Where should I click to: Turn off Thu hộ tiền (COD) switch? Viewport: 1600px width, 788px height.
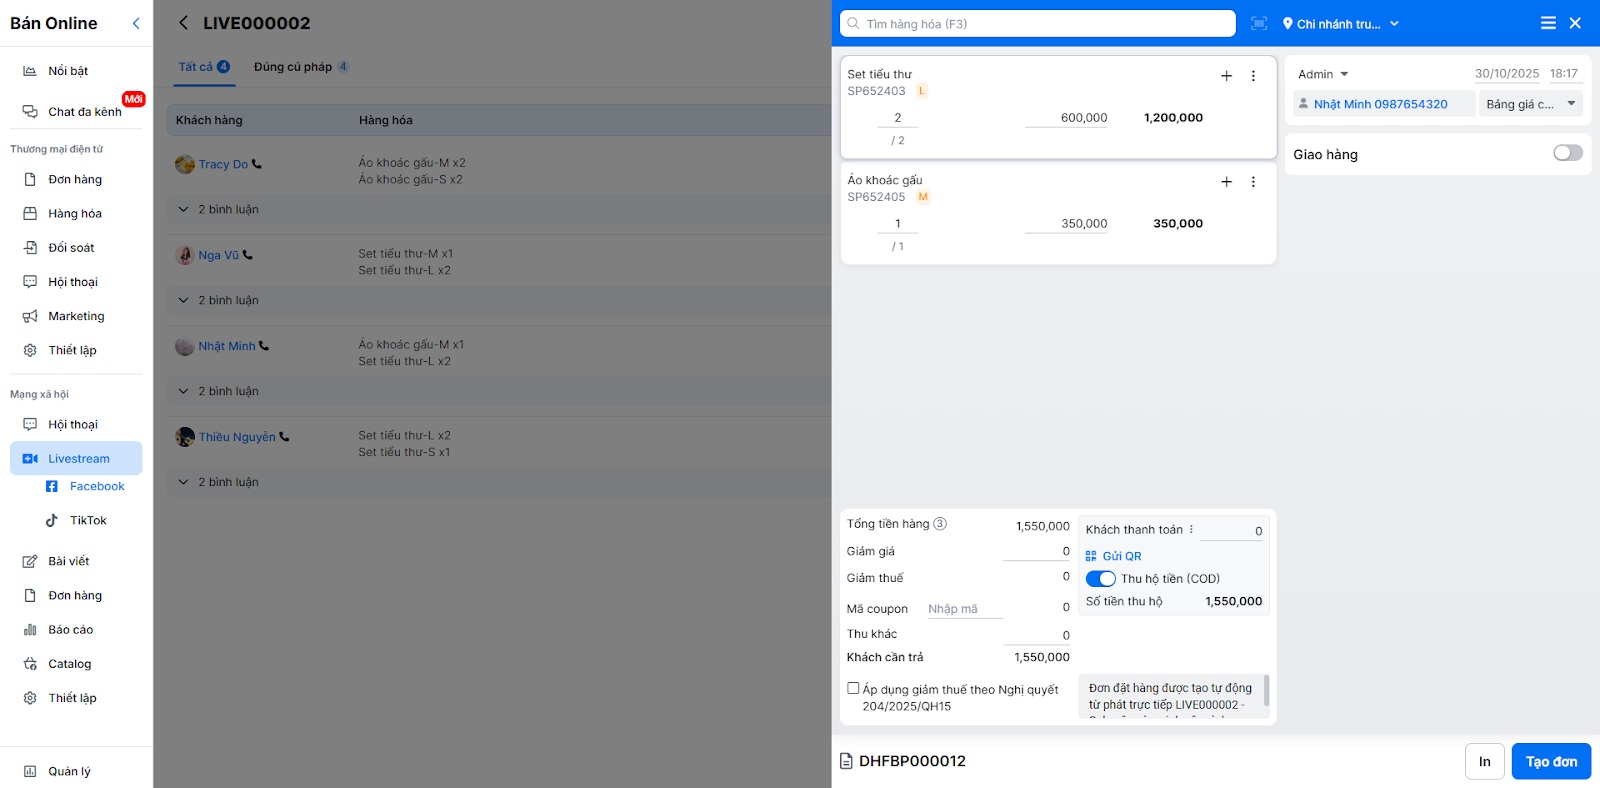pos(1100,579)
